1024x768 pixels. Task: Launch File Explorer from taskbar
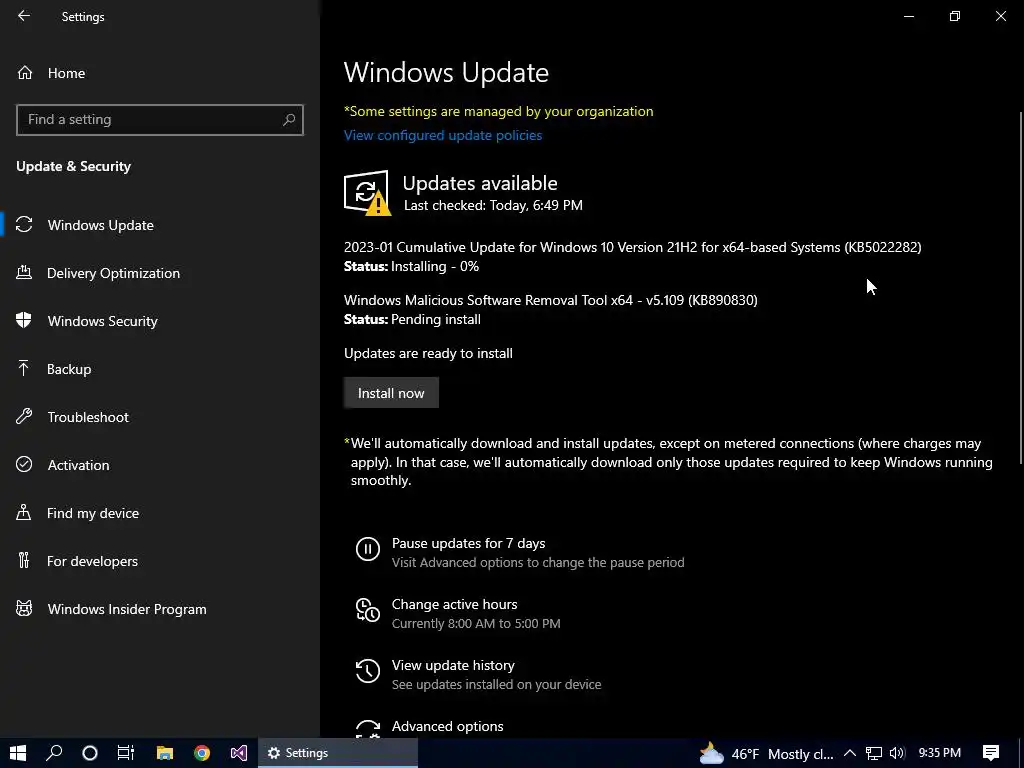[165, 753]
